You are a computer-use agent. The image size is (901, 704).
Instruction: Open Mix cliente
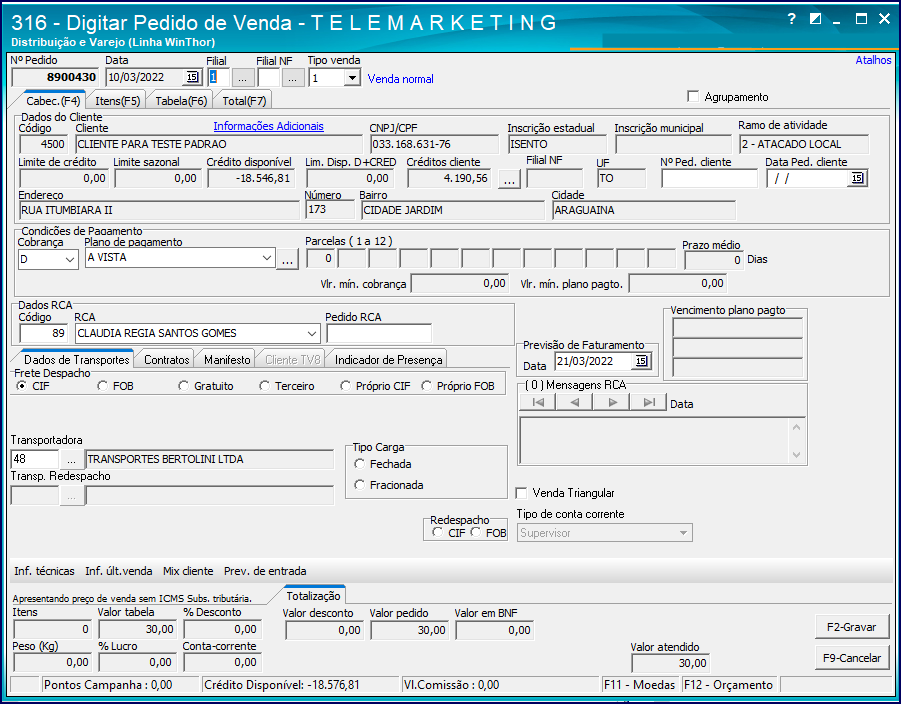click(x=188, y=571)
